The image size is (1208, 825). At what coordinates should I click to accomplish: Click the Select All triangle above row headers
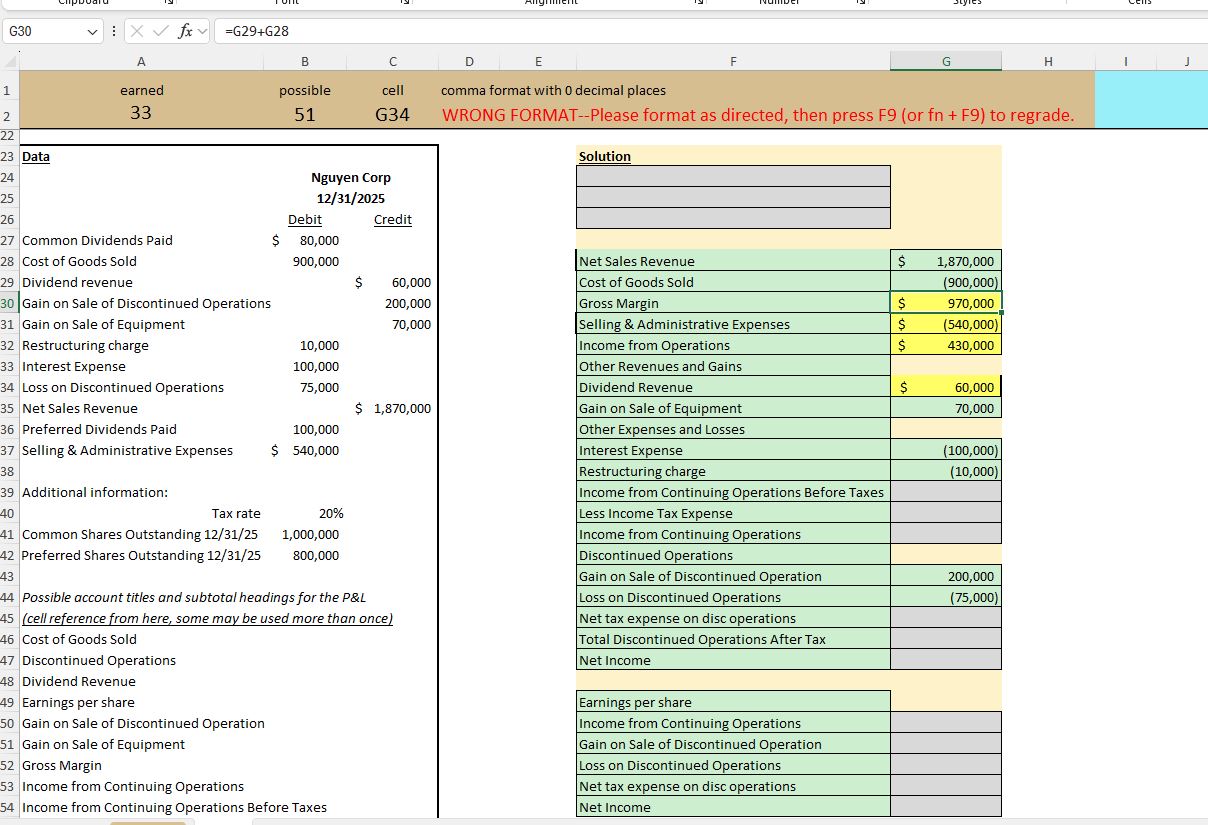pyautogui.click(x=8, y=60)
